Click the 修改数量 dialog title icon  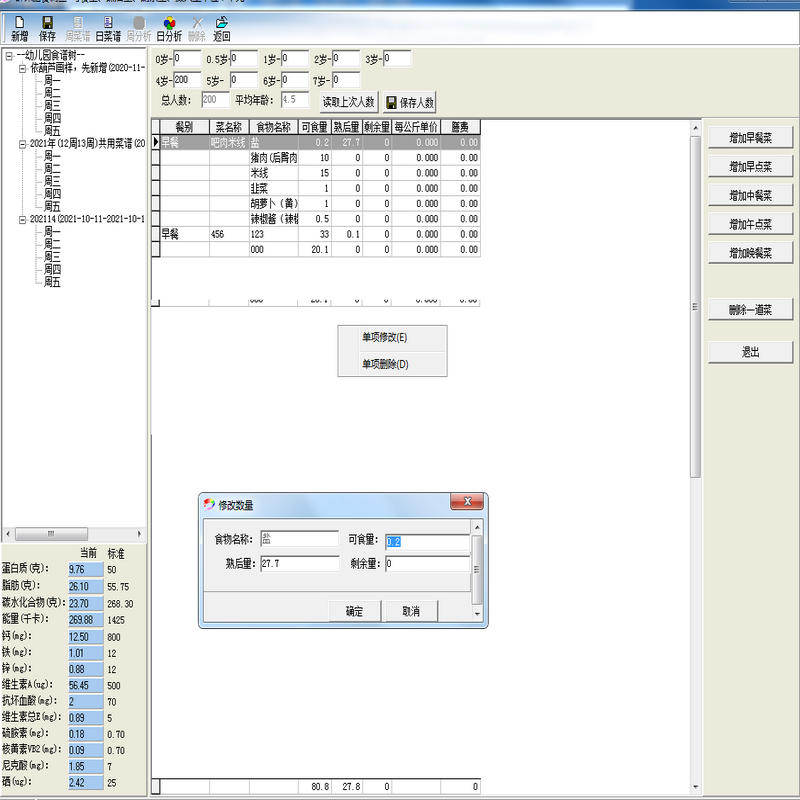click(x=209, y=505)
